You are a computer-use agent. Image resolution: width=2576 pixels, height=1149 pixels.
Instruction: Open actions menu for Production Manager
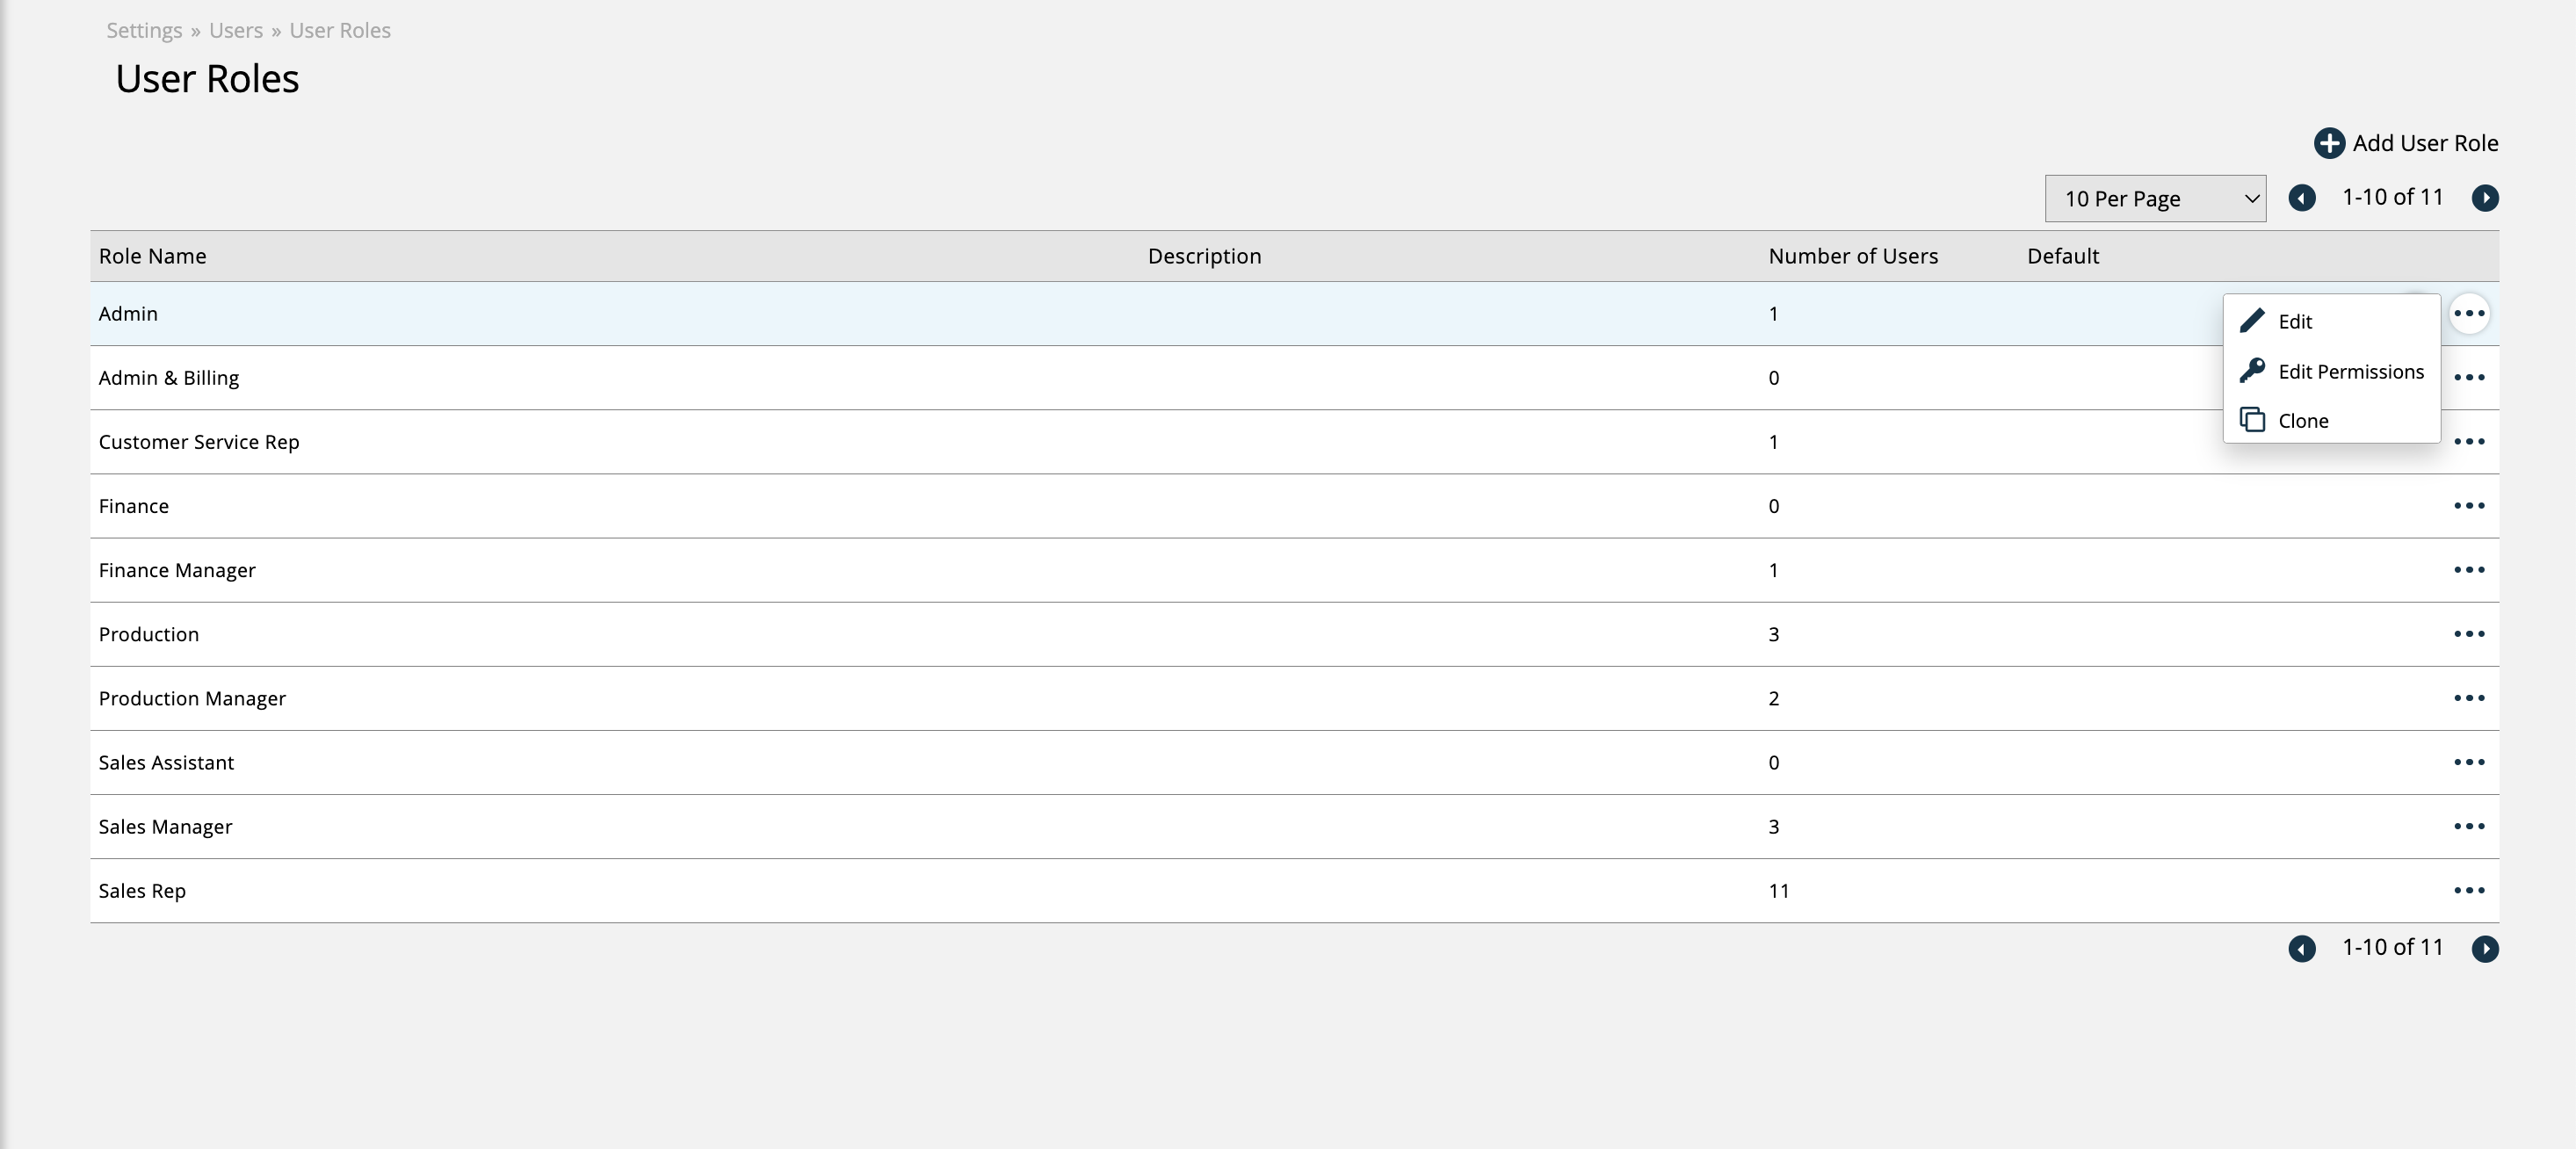pos(2469,698)
